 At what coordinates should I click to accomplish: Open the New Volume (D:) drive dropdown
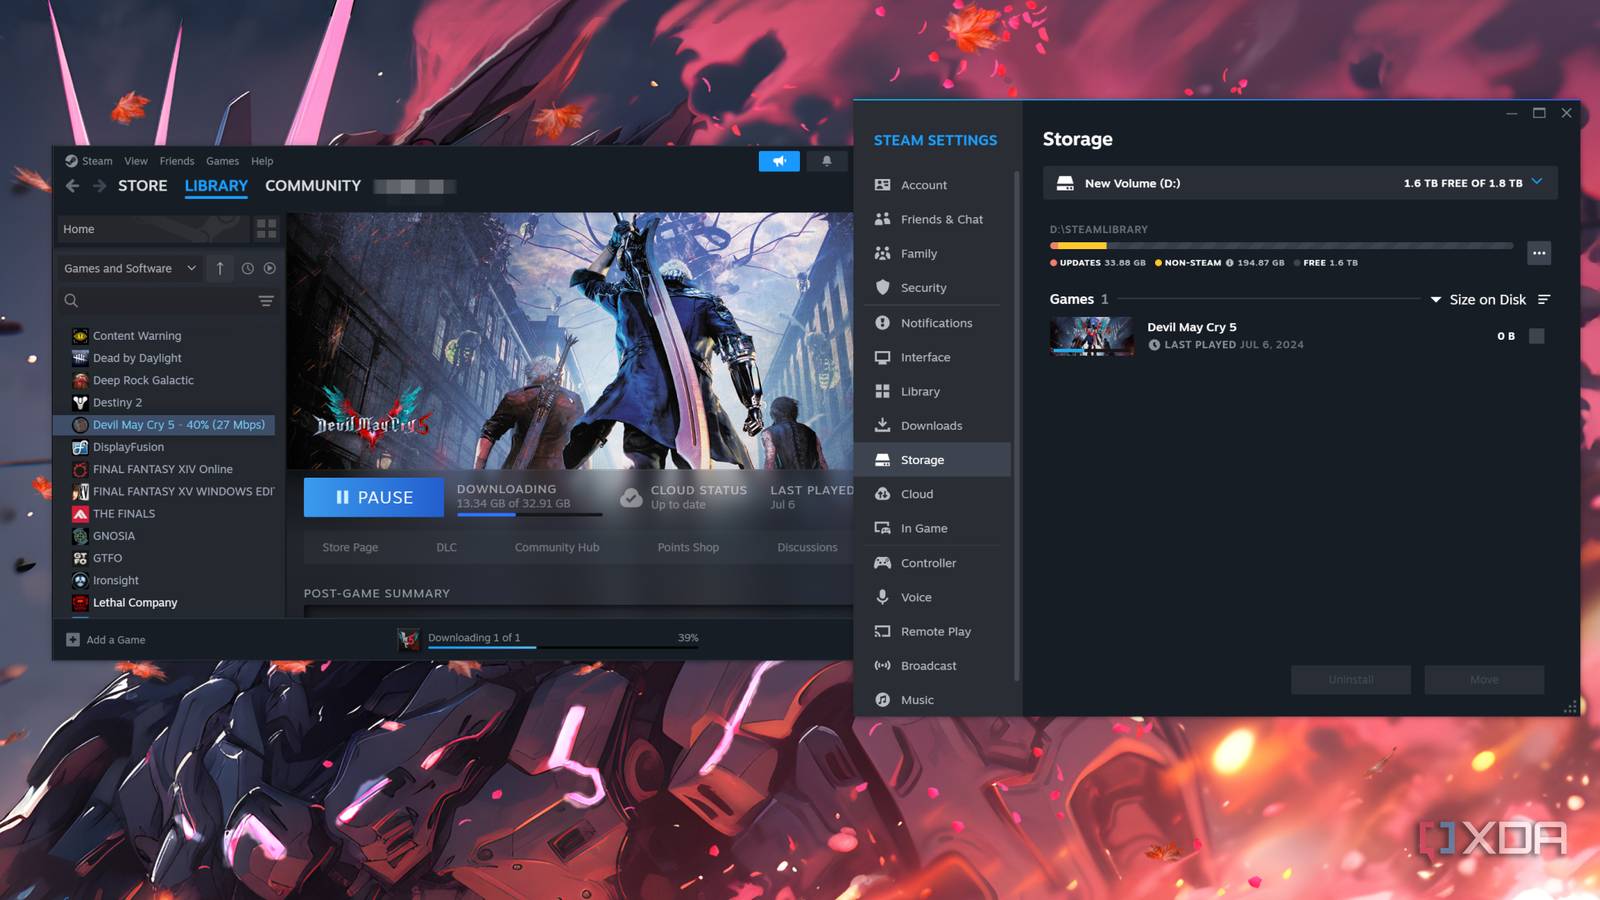point(1300,183)
